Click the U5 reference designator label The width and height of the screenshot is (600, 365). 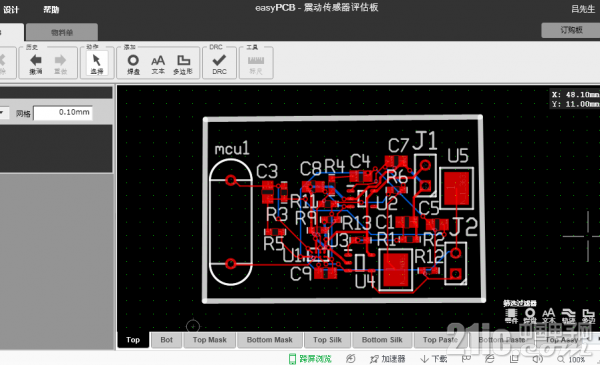click(x=458, y=156)
